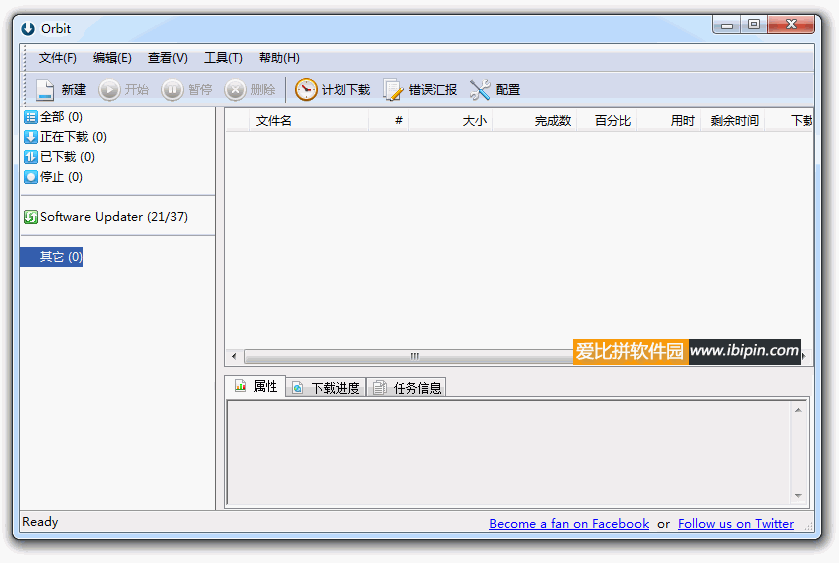The height and width of the screenshot is (563, 839).
Task: Click the 开始 start play icon
Action: tap(109, 89)
